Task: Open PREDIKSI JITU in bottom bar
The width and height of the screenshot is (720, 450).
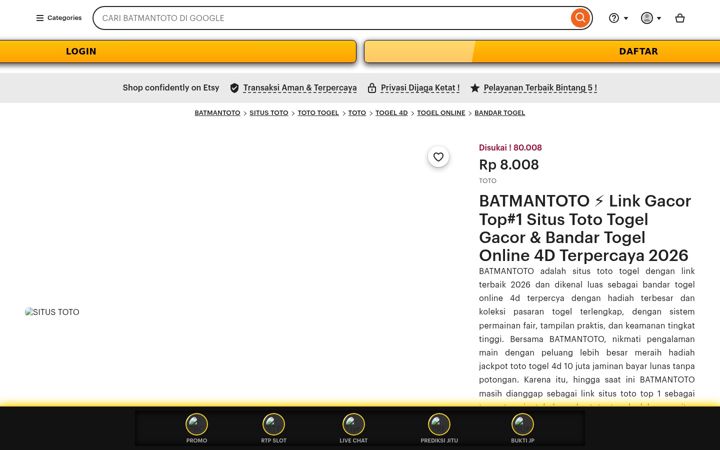Action: (439, 428)
